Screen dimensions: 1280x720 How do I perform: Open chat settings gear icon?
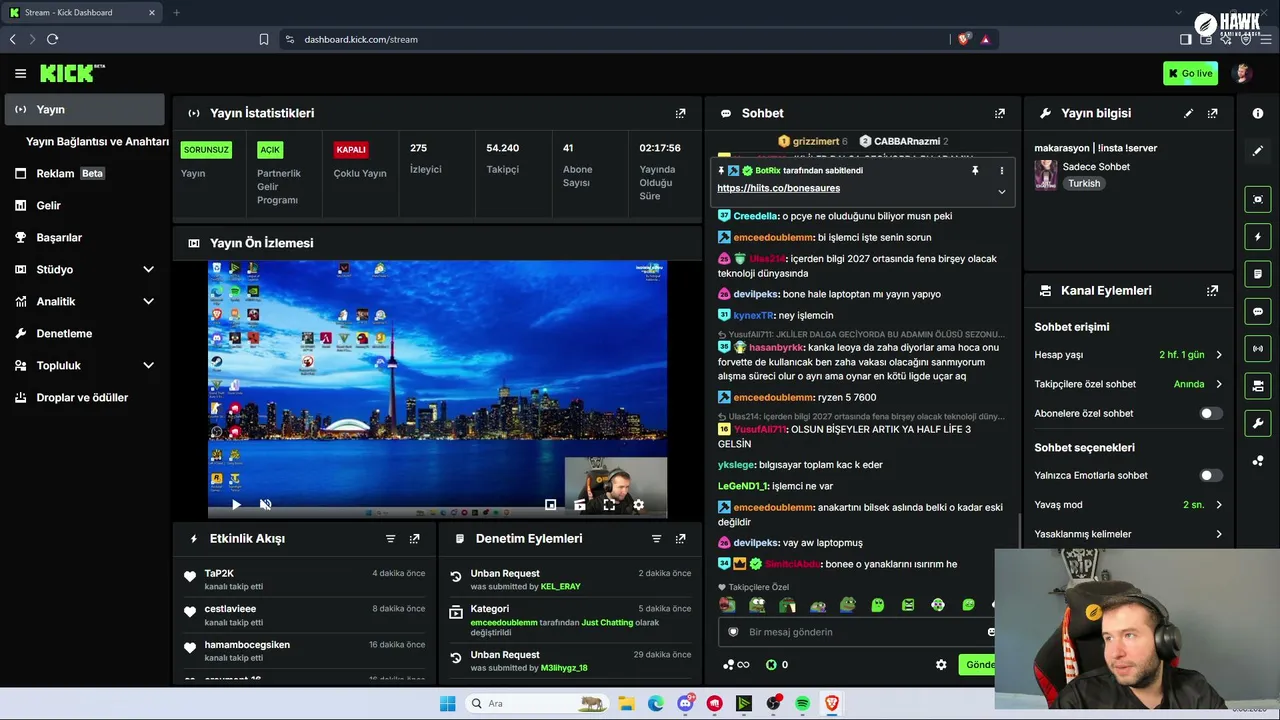pos(941,664)
